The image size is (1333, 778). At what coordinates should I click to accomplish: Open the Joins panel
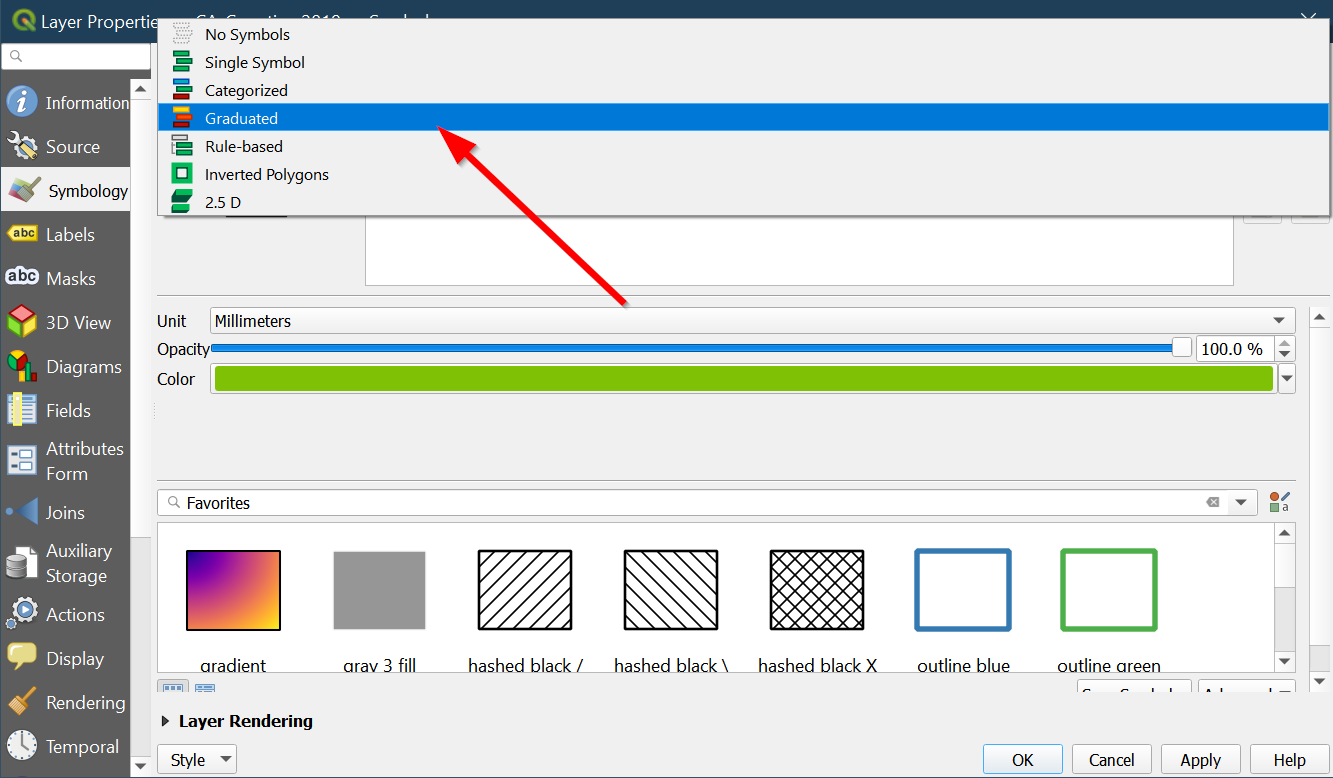[64, 512]
